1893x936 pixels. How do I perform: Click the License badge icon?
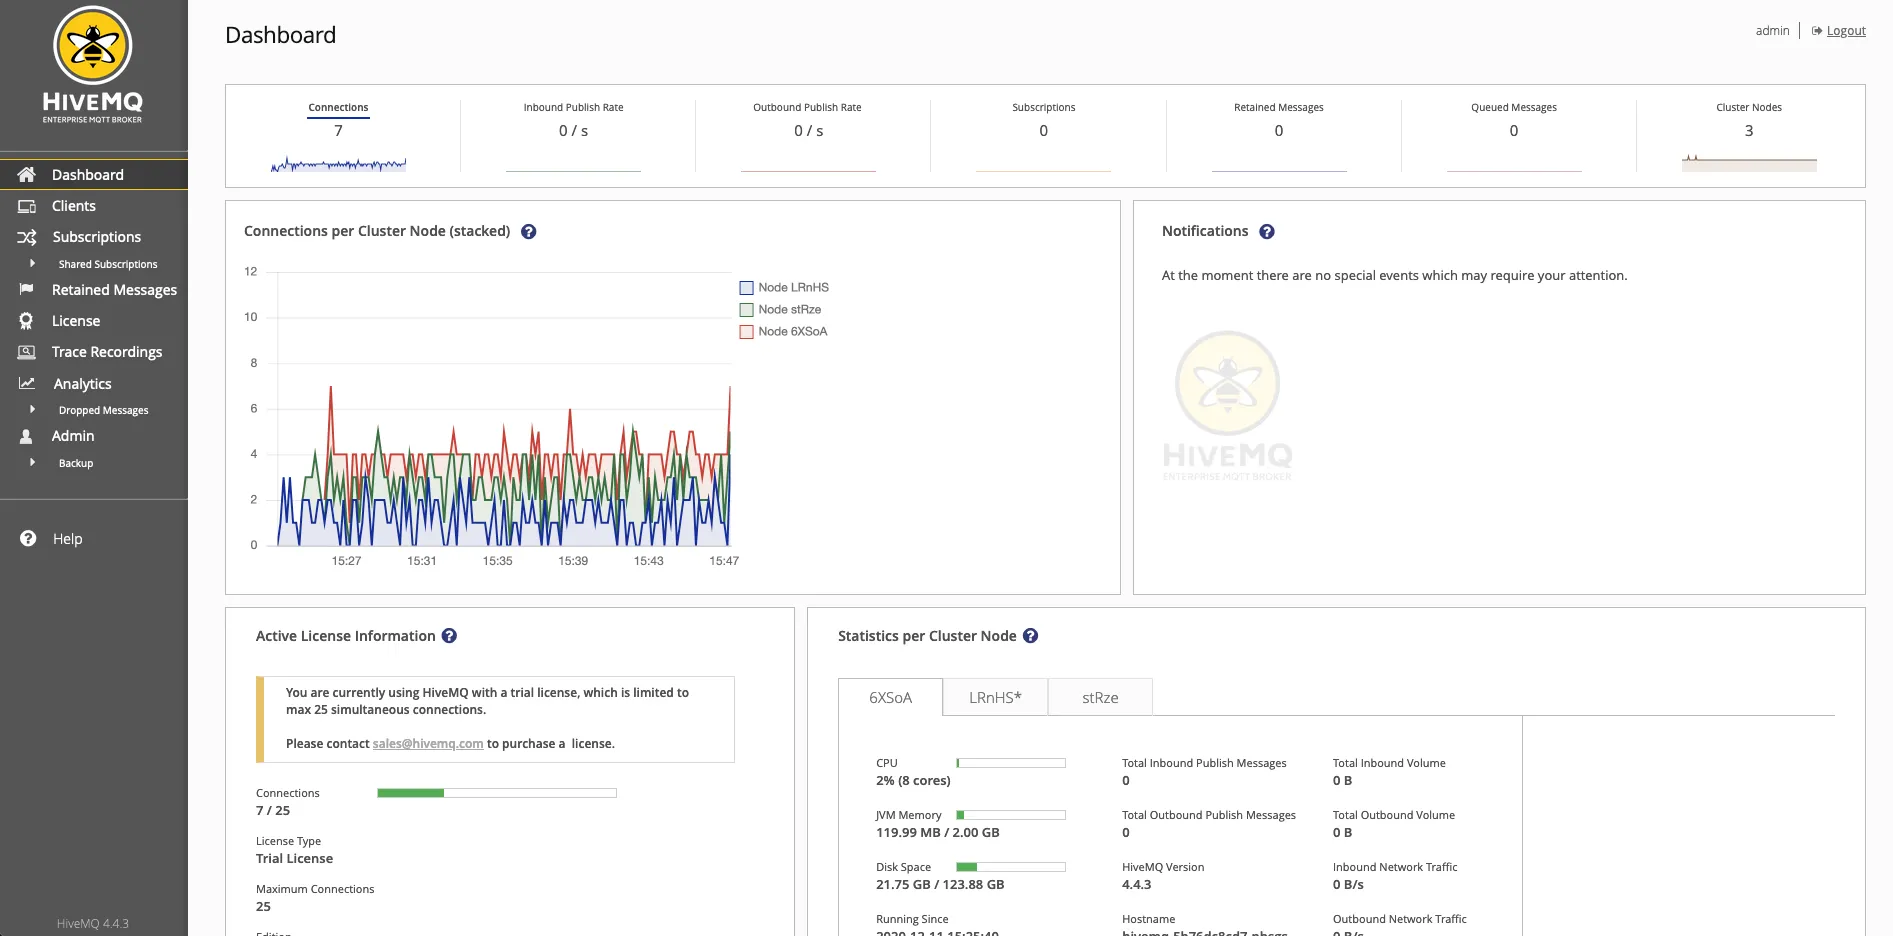(27, 321)
